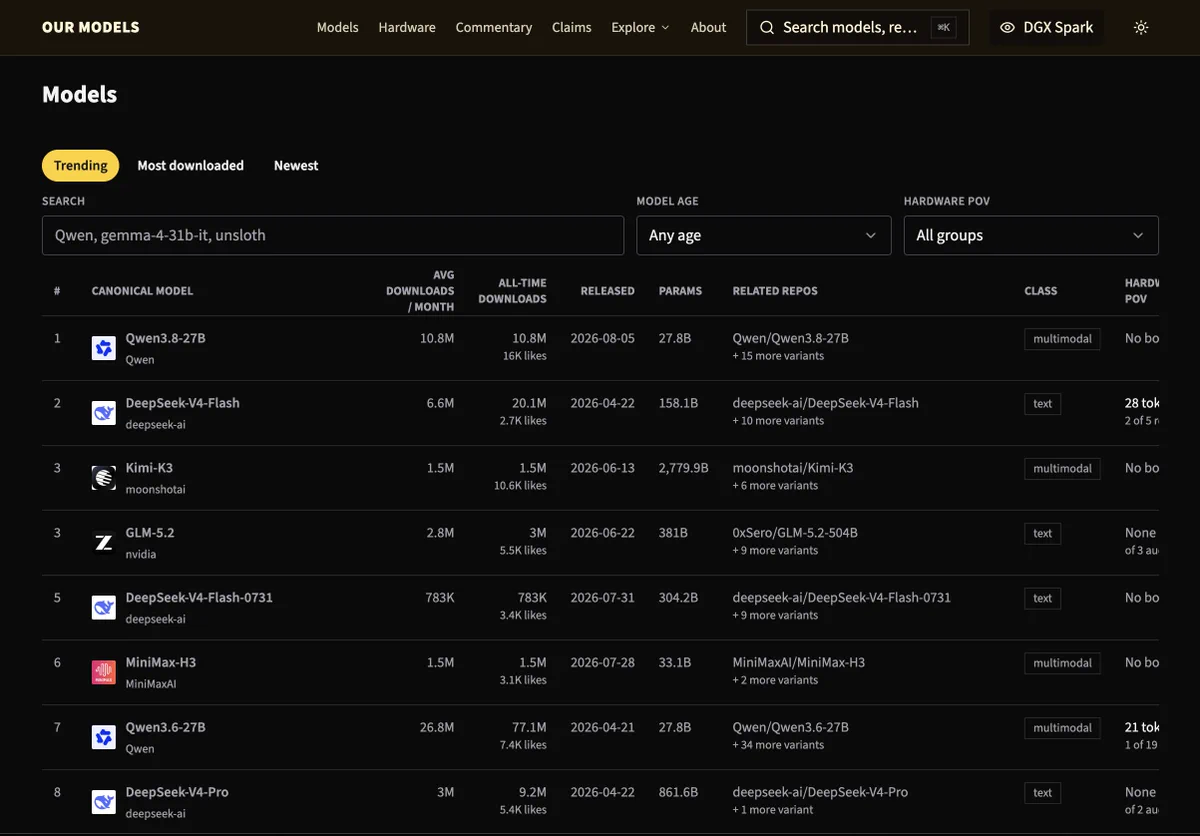
Task: Click the magnifier icon in the header search
Action: point(767,28)
